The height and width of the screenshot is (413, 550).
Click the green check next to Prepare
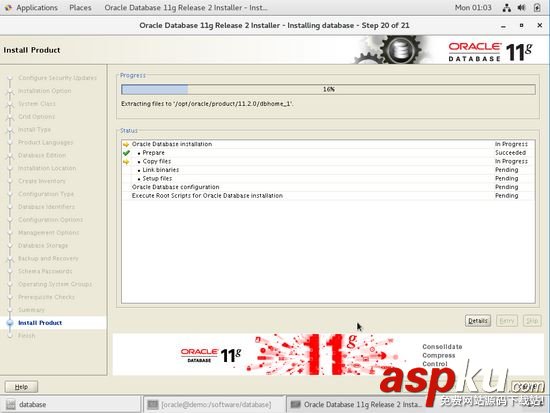pyautogui.click(x=126, y=153)
